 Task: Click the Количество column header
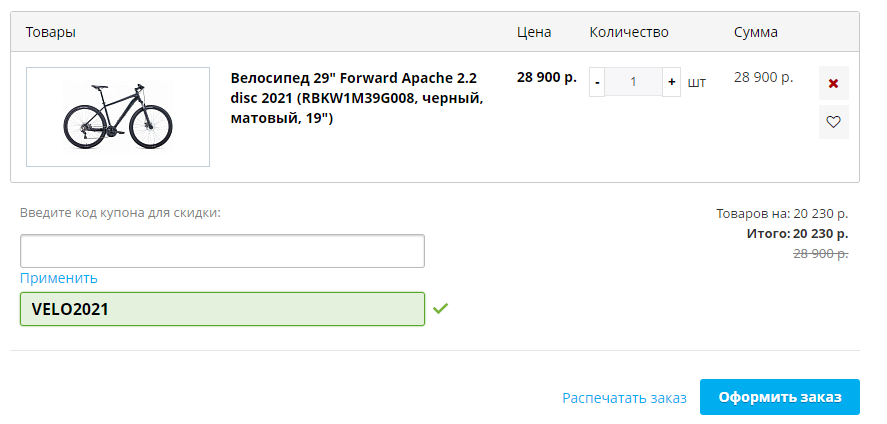629,32
